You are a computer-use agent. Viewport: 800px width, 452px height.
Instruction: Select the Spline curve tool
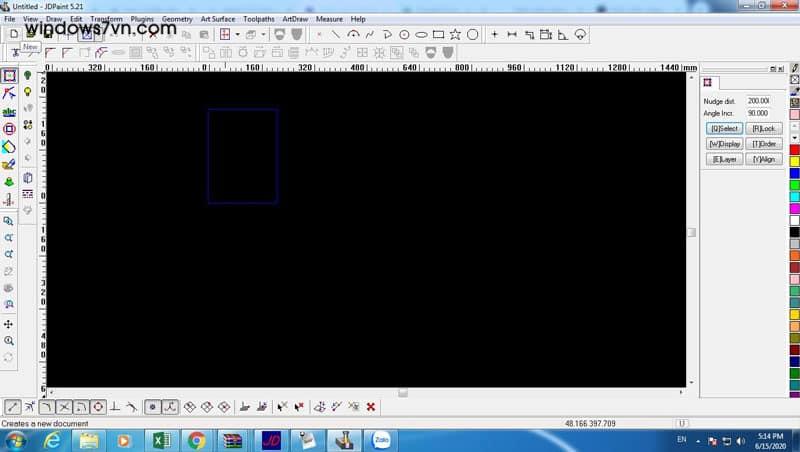(370, 35)
